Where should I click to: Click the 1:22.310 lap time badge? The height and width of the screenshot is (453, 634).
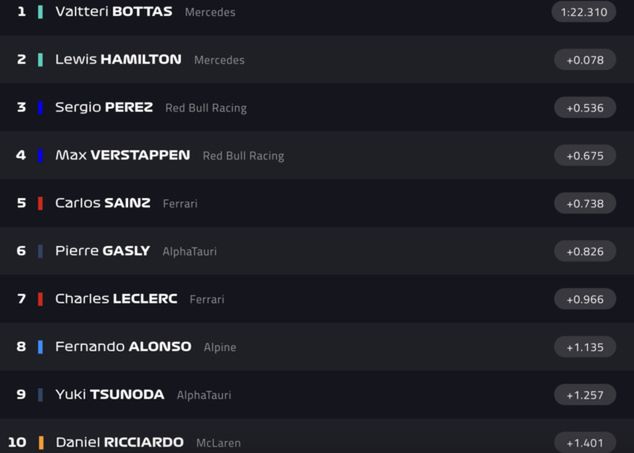point(583,12)
